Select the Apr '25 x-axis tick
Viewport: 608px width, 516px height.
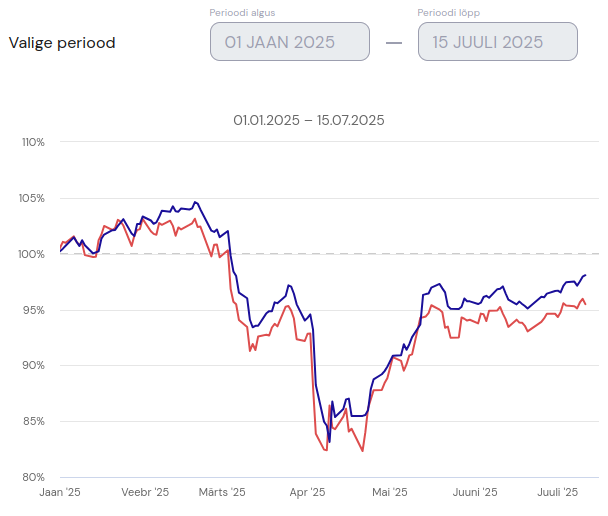click(307, 492)
